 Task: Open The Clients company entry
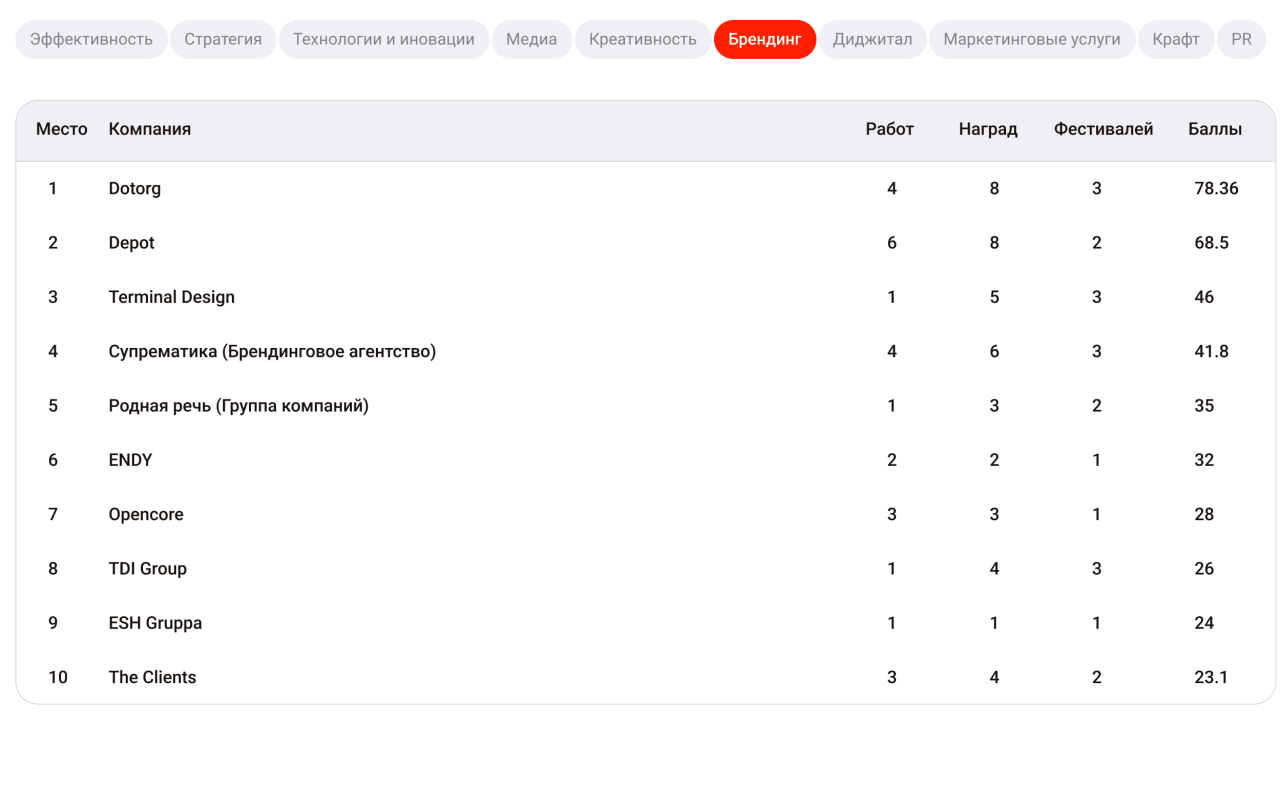[x=153, y=677]
